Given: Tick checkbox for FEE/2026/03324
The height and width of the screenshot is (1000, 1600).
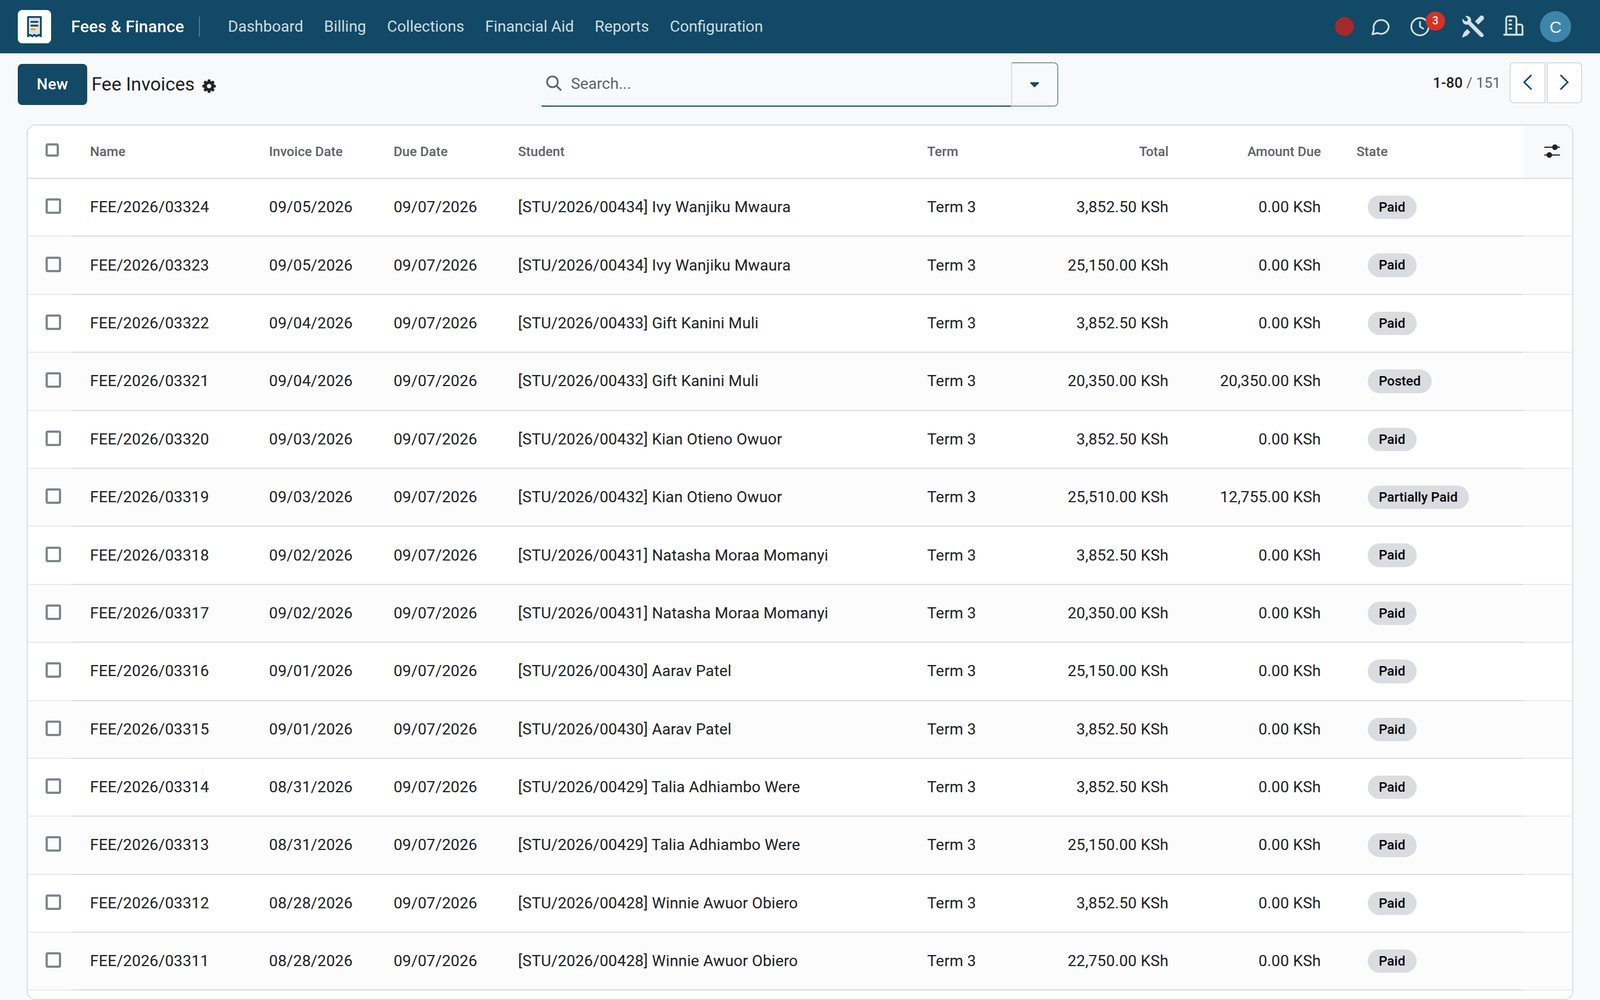Looking at the screenshot, I should pos(53,206).
